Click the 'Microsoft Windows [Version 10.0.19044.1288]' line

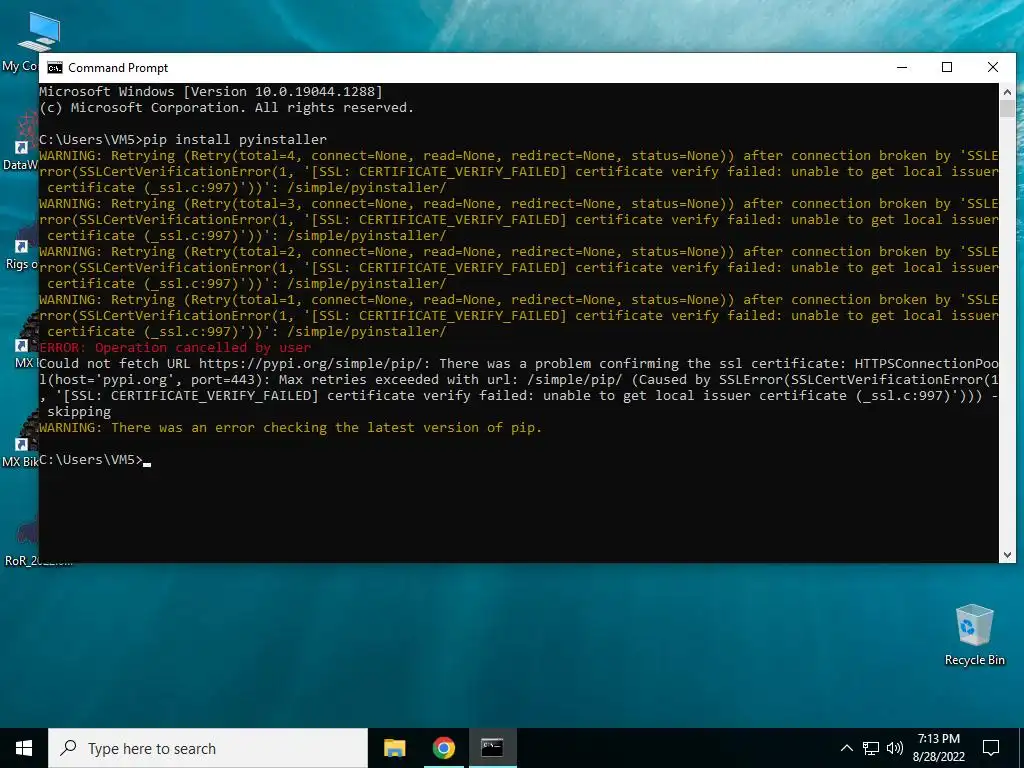tap(211, 91)
